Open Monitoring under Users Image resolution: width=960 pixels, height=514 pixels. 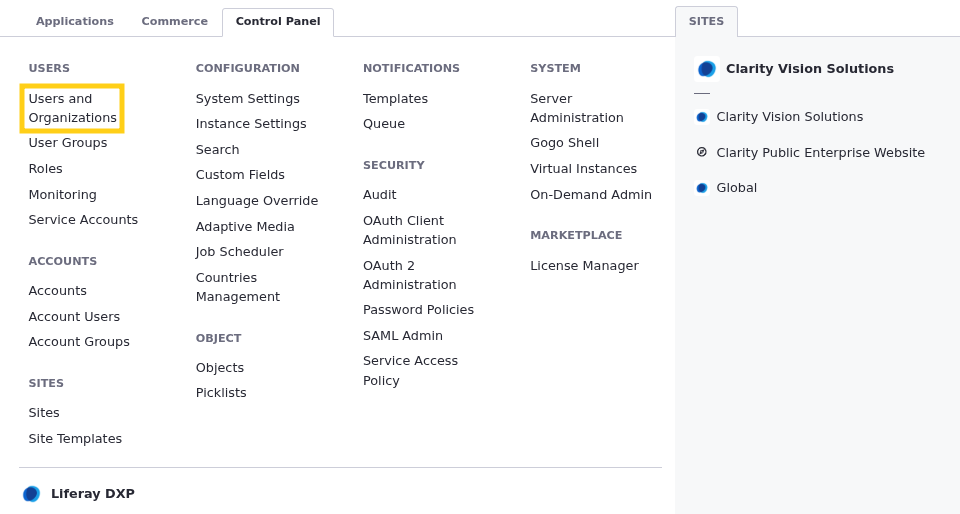62,195
